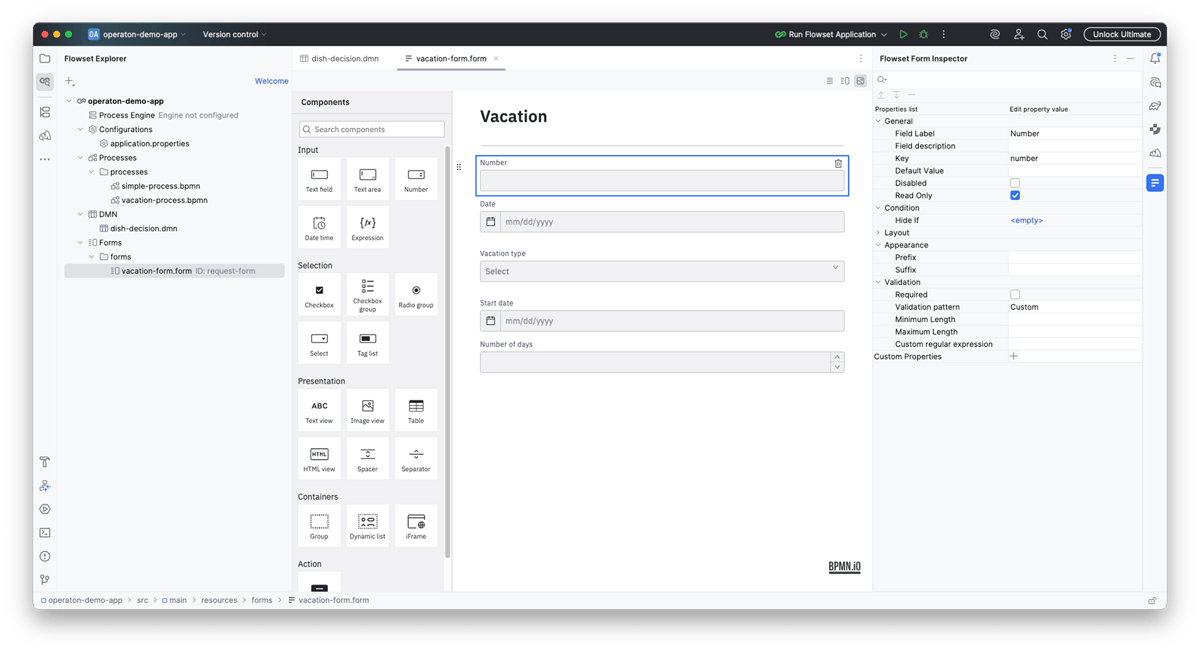The height and width of the screenshot is (653, 1200).
Task: Add a Checkbox group component
Action: [x=368, y=294]
